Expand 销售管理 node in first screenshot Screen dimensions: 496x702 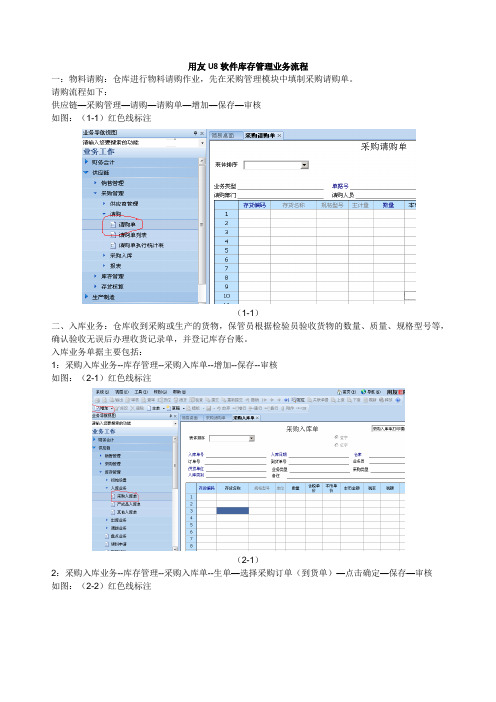pyautogui.click(x=95, y=183)
